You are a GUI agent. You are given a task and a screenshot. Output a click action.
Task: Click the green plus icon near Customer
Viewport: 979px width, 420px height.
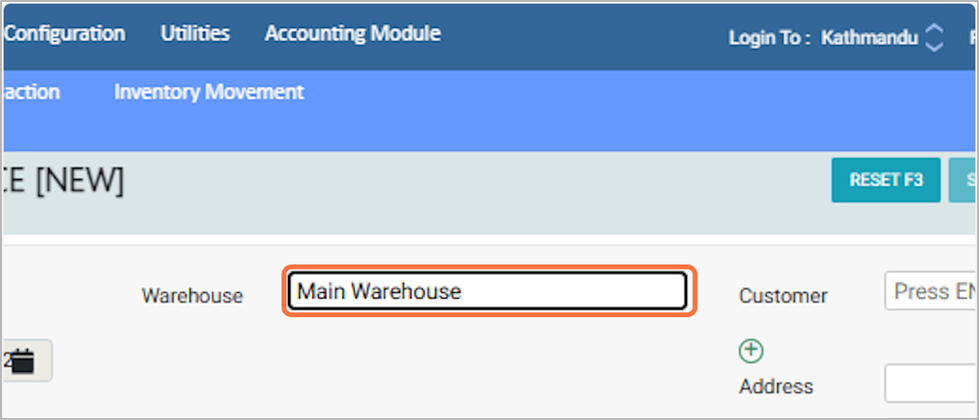[x=751, y=350]
